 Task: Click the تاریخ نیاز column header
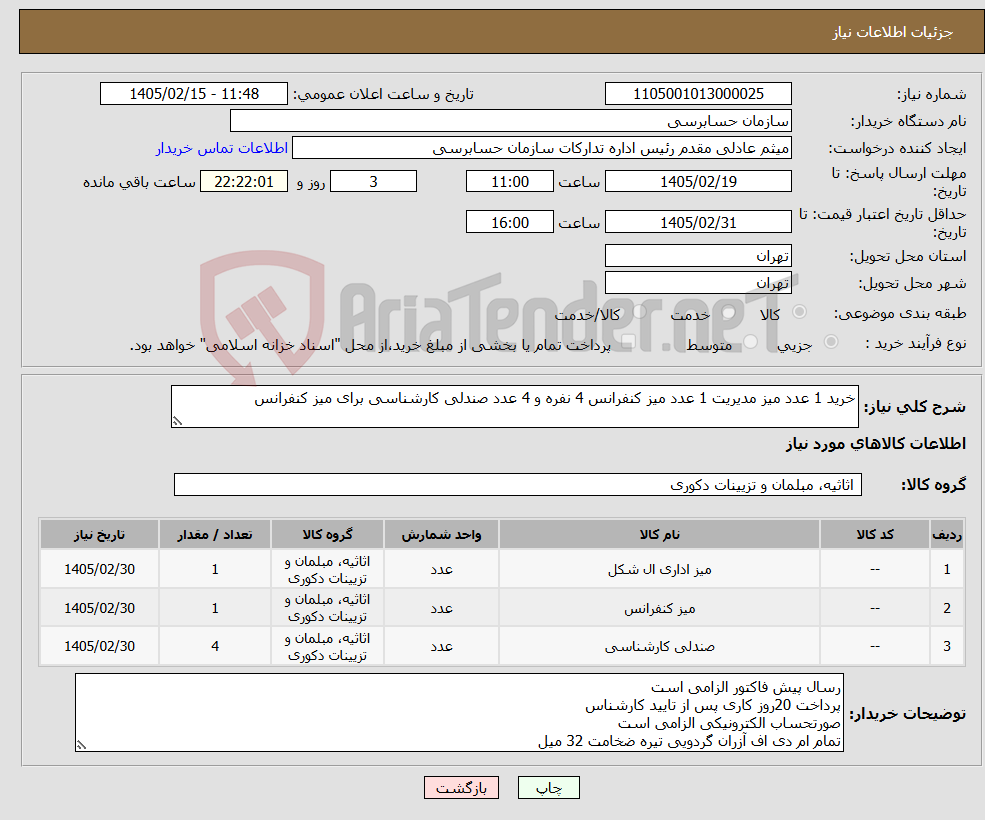(x=99, y=534)
